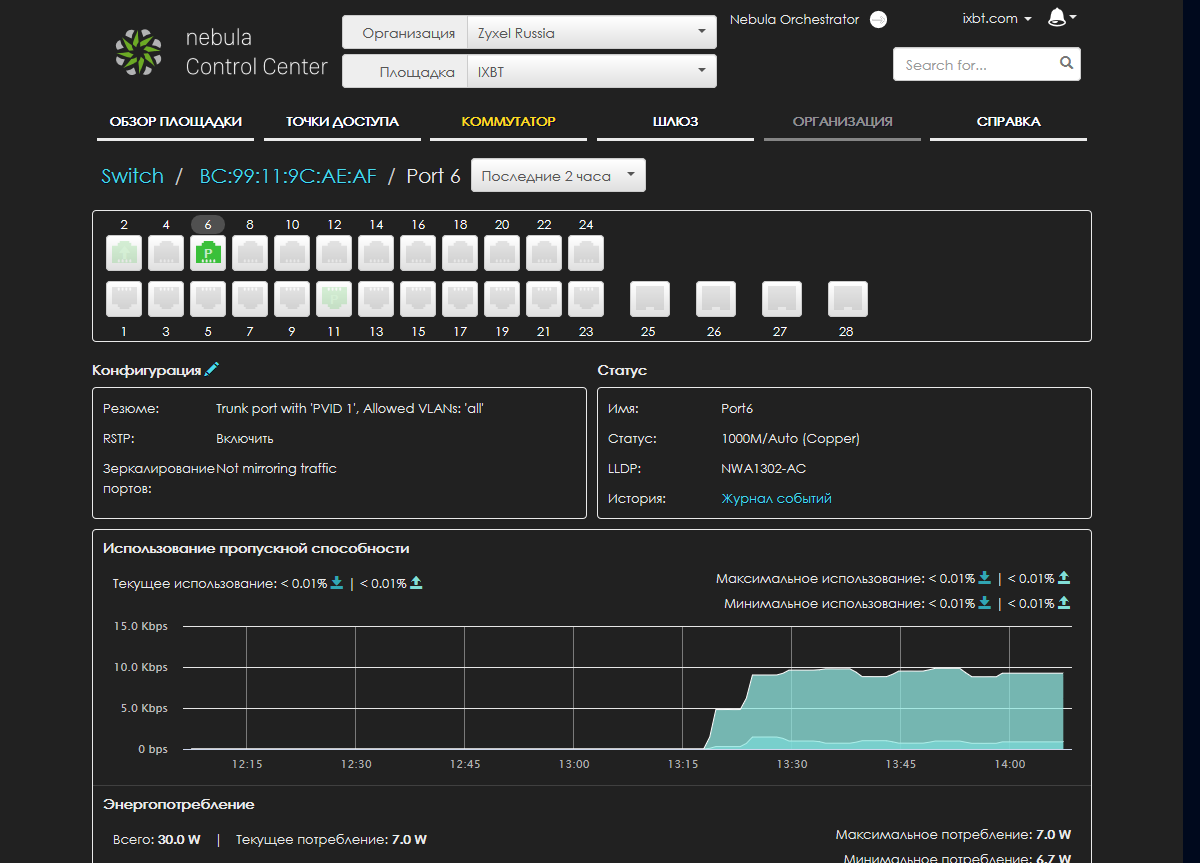
Task: Edit configuration via pencil icon
Action: [211, 370]
